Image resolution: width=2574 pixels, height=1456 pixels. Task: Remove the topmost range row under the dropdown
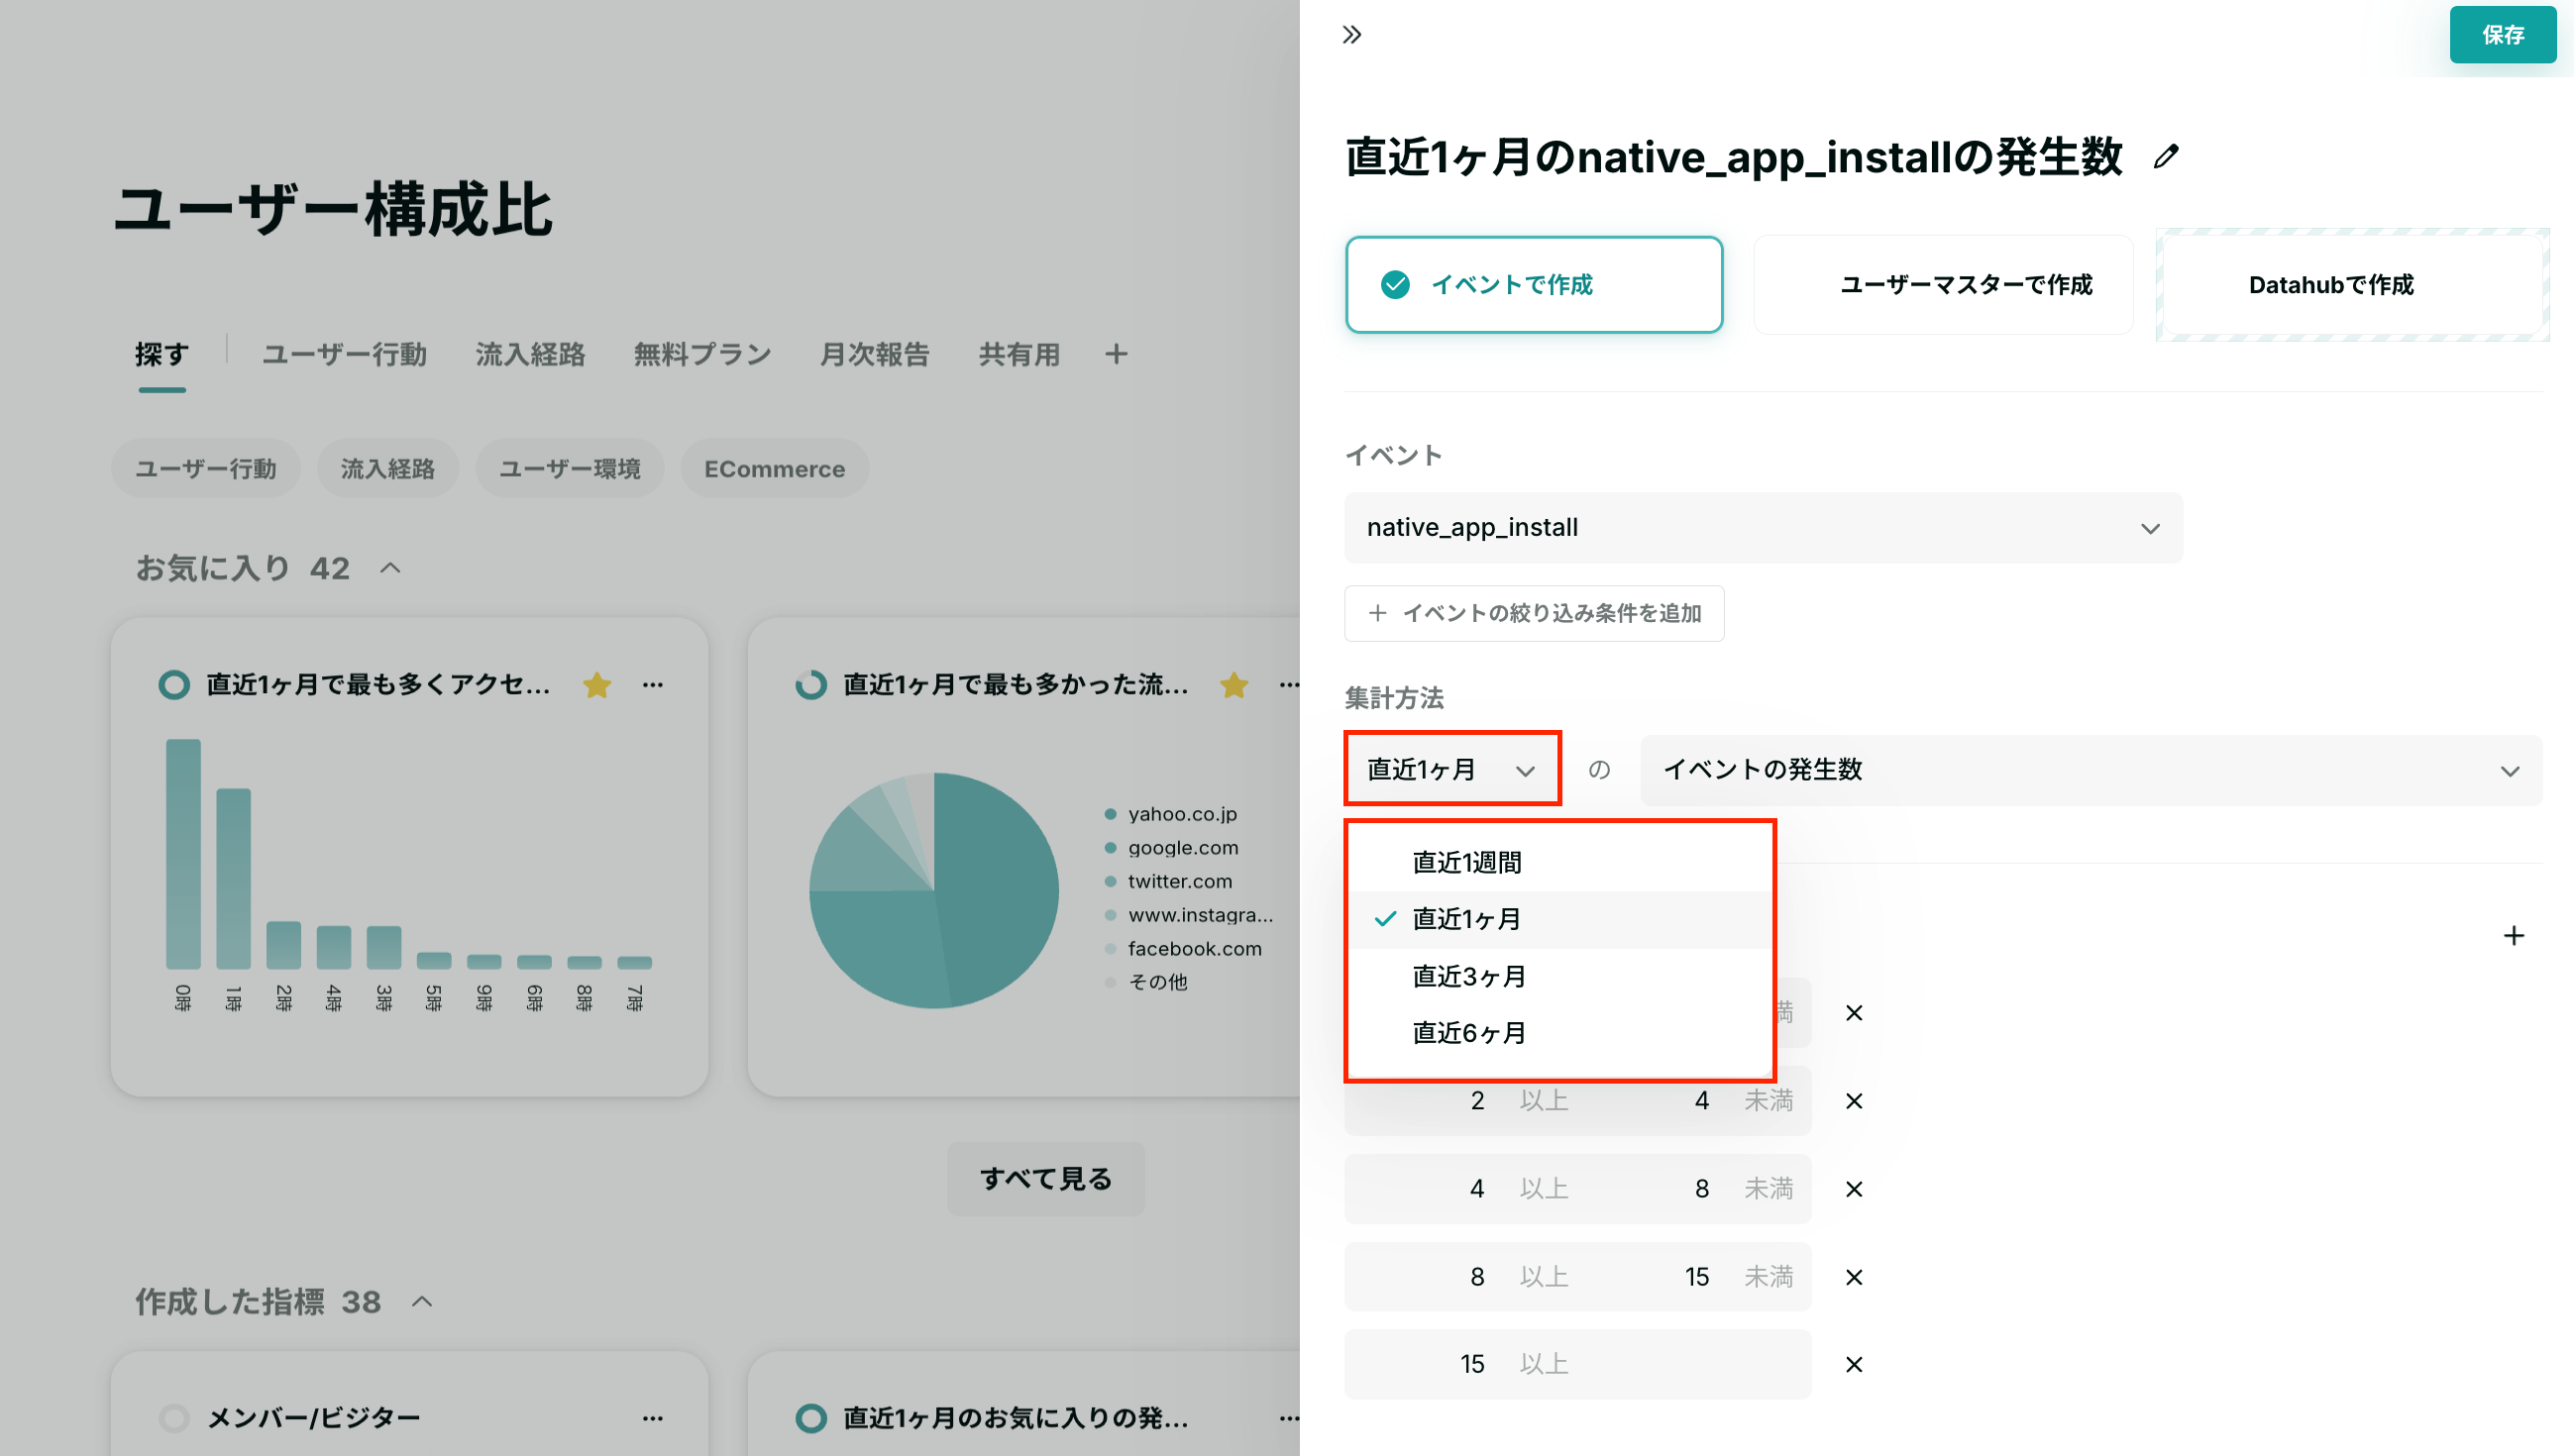[1854, 1013]
